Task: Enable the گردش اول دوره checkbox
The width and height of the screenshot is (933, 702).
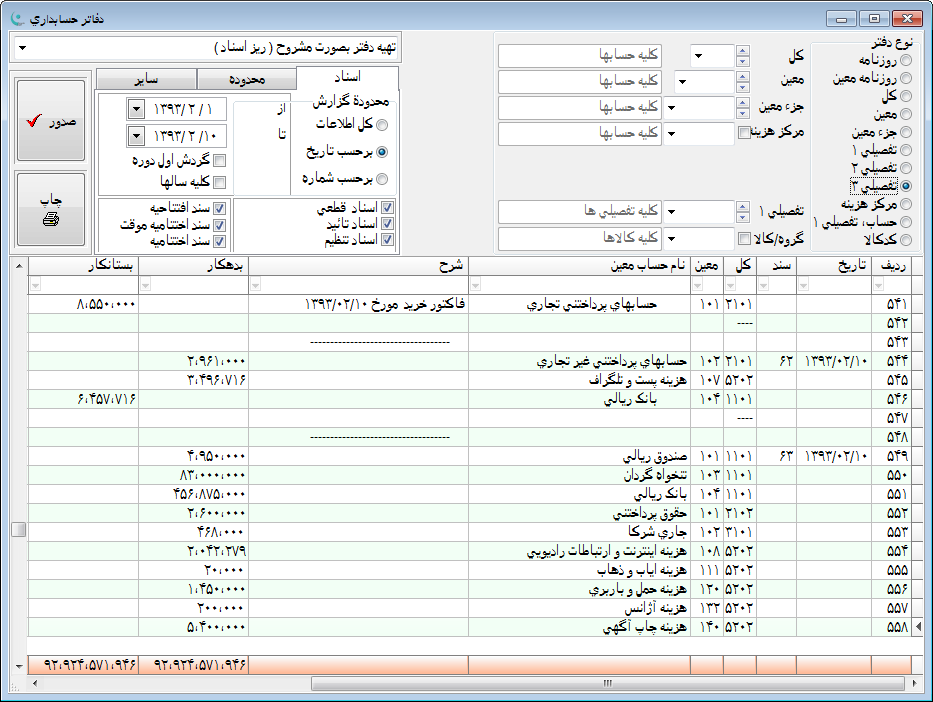Action: point(220,160)
